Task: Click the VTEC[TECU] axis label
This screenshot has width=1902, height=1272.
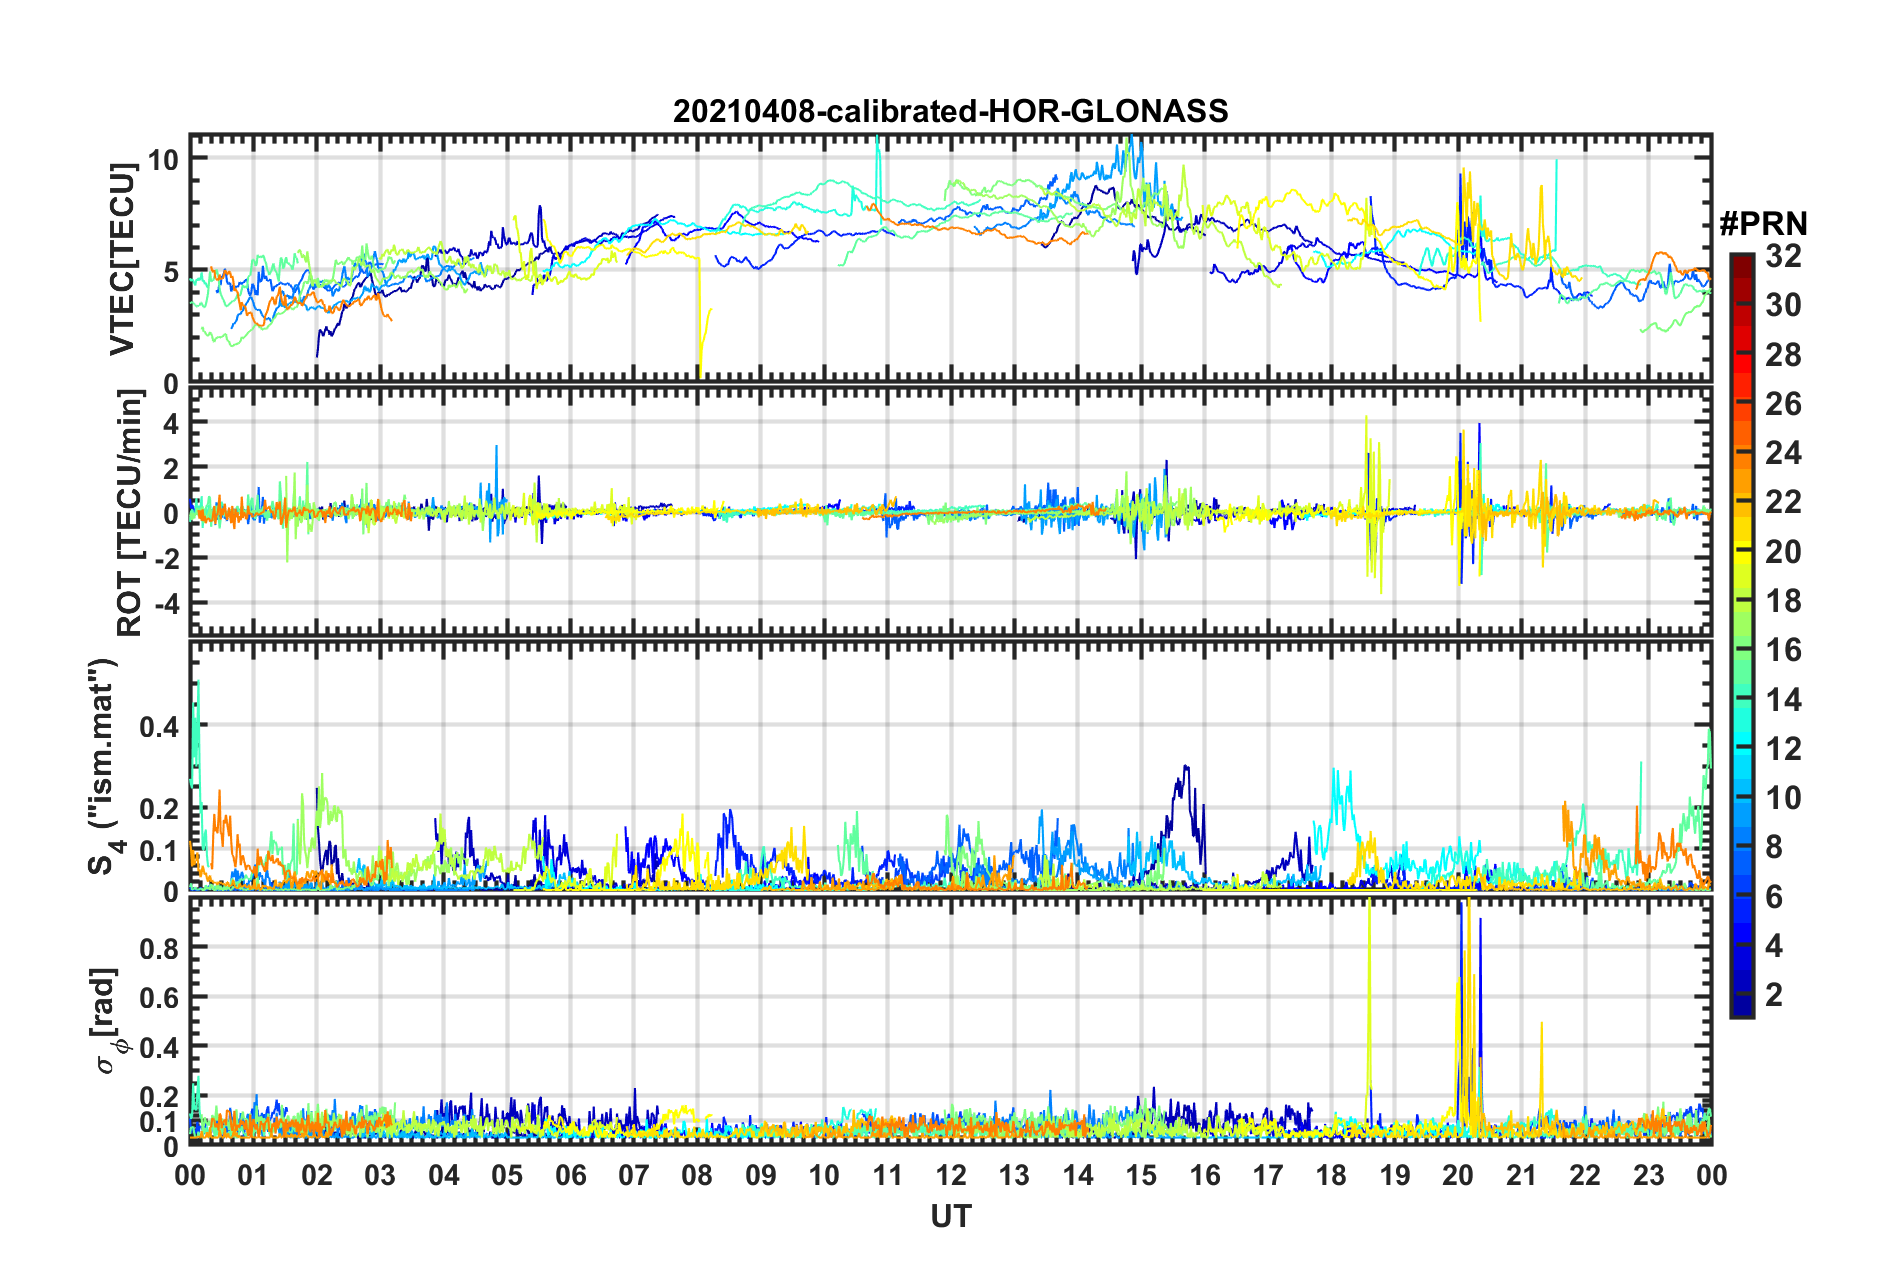Action: [x=123, y=259]
